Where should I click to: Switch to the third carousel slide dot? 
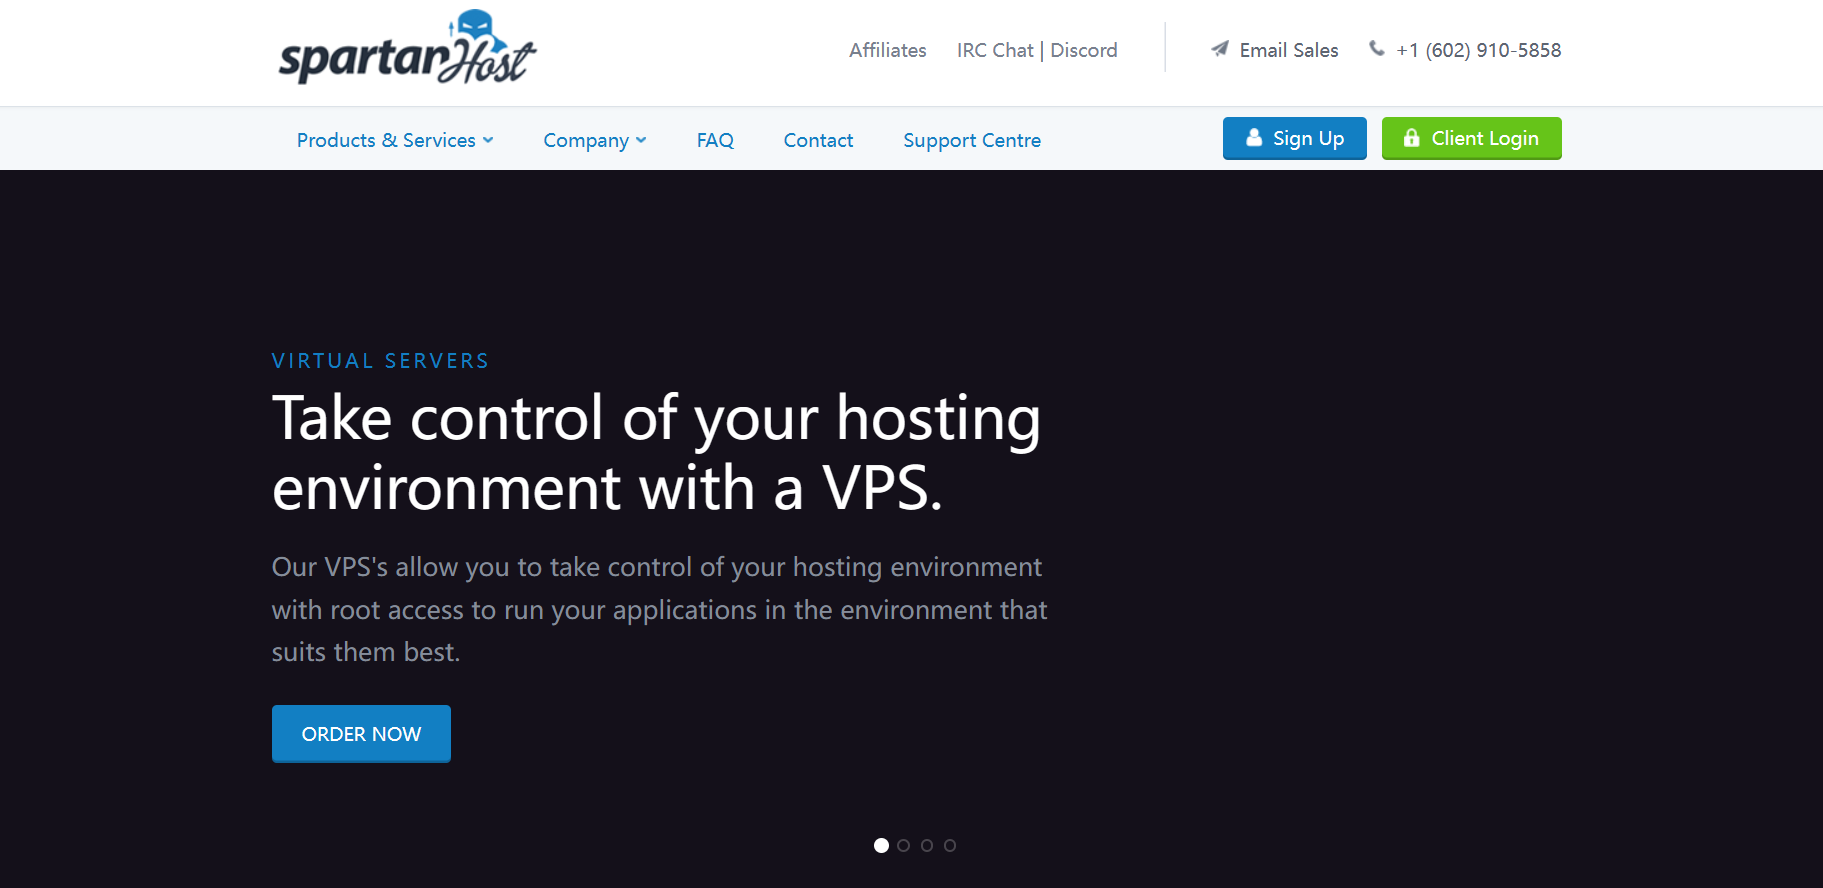click(927, 845)
